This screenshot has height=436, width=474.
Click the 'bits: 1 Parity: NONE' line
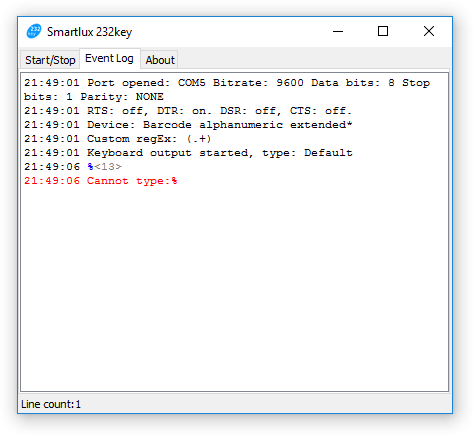click(94, 97)
